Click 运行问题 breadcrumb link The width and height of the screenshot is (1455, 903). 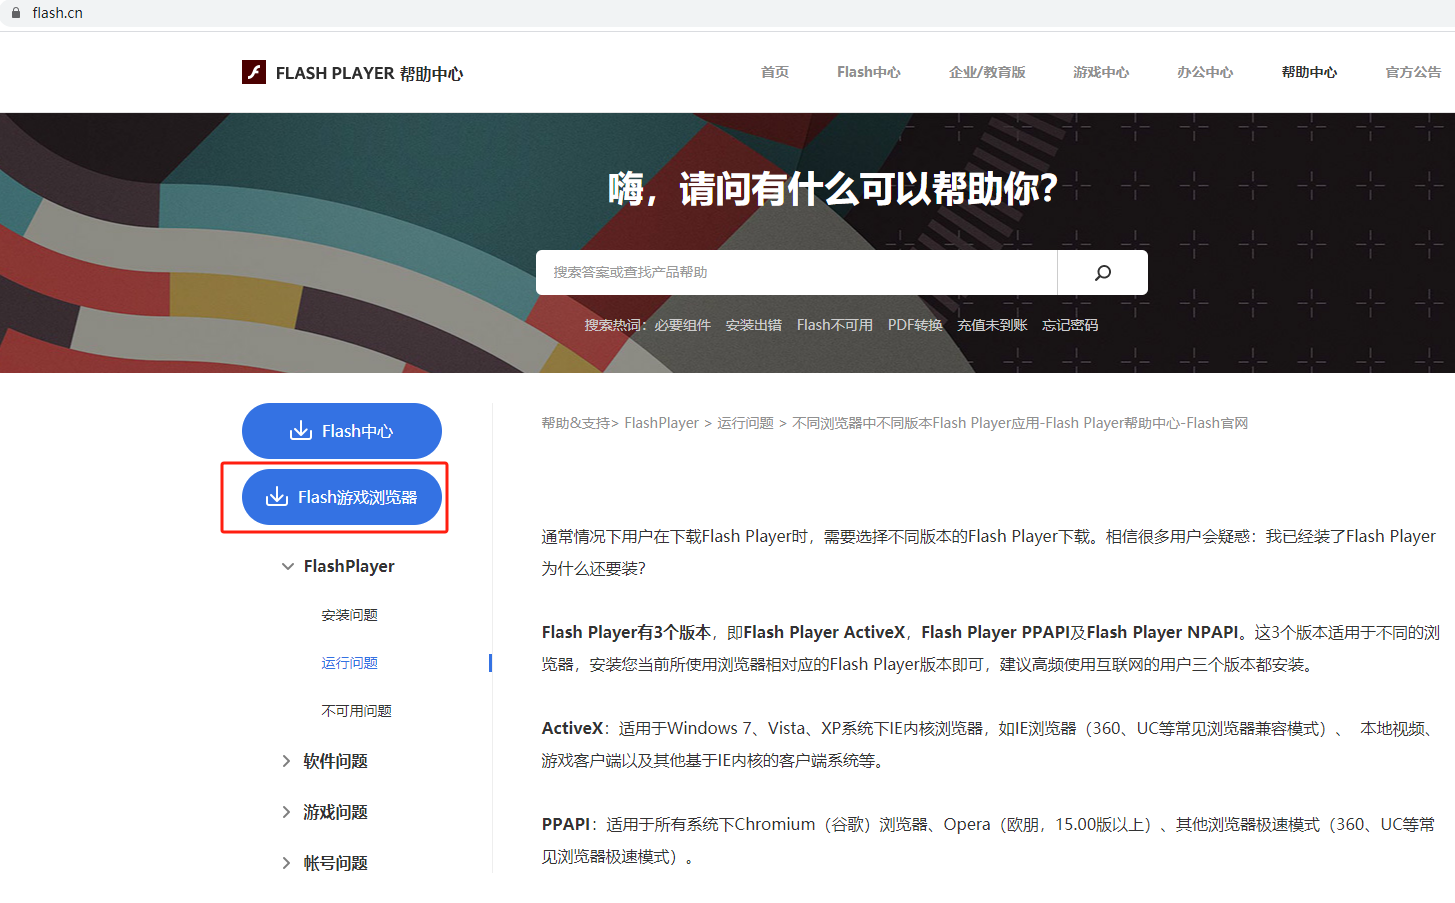[745, 423]
